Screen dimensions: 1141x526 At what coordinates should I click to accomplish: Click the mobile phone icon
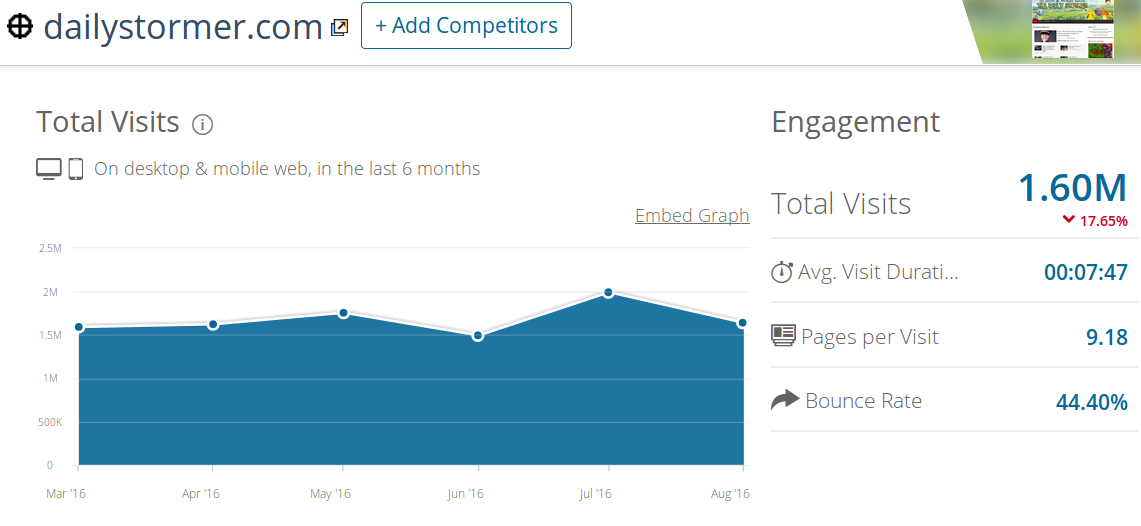click(x=75, y=169)
